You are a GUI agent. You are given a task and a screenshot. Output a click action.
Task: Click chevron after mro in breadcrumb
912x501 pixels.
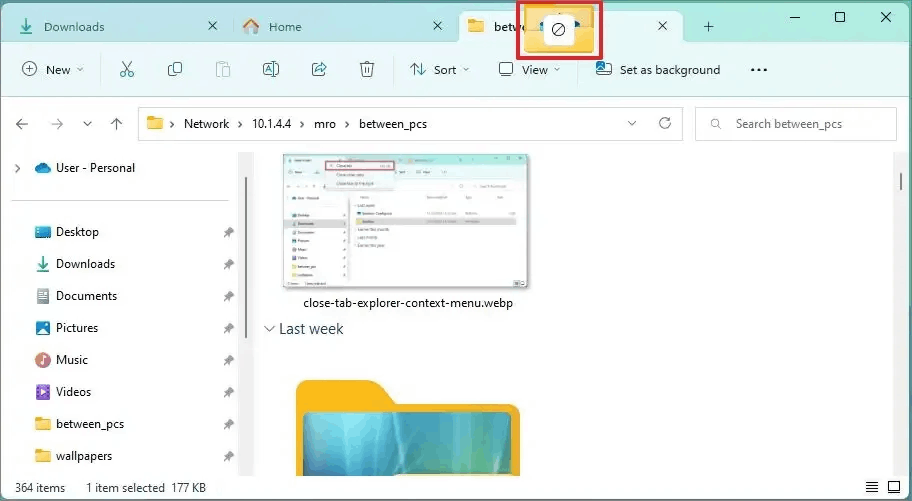pos(347,124)
